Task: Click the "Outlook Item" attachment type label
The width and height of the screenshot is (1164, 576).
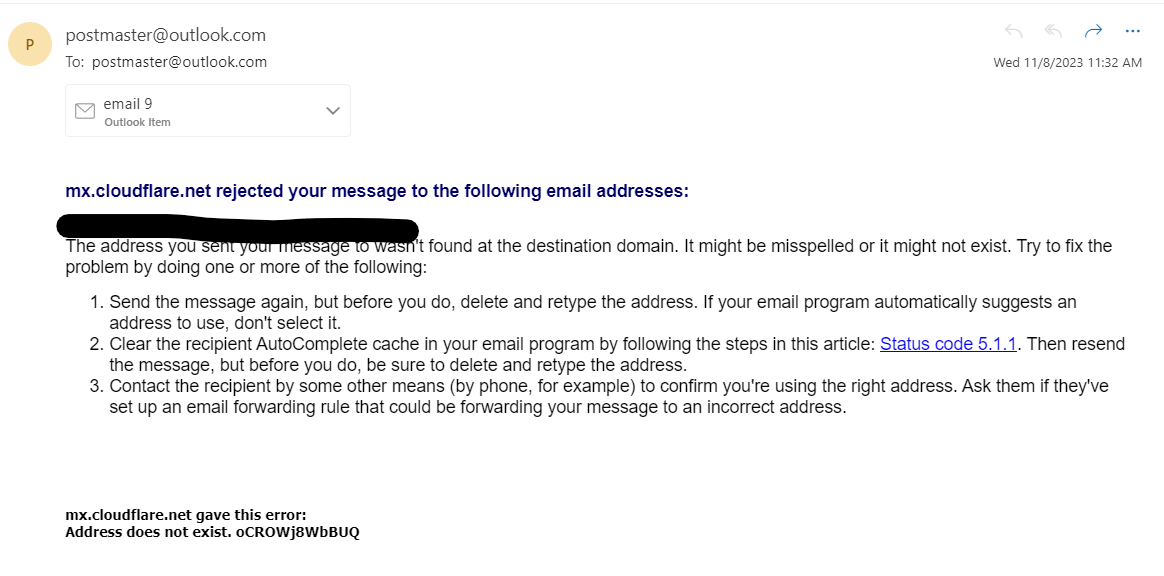Action: click(x=137, y=122)
